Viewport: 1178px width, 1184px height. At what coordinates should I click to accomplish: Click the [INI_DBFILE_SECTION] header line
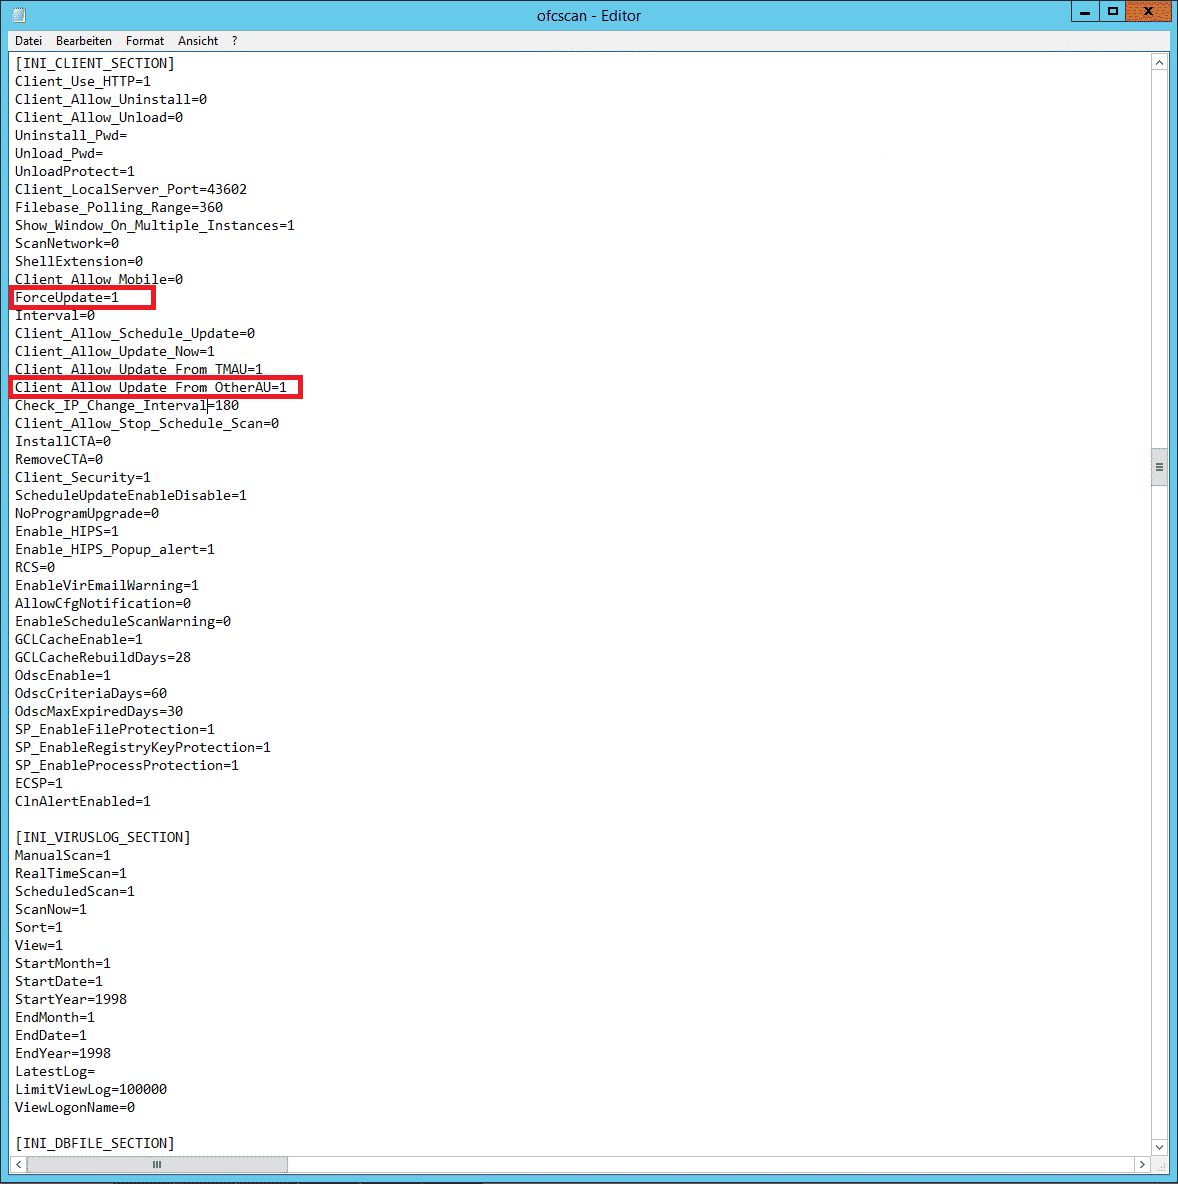point(94,1144)
